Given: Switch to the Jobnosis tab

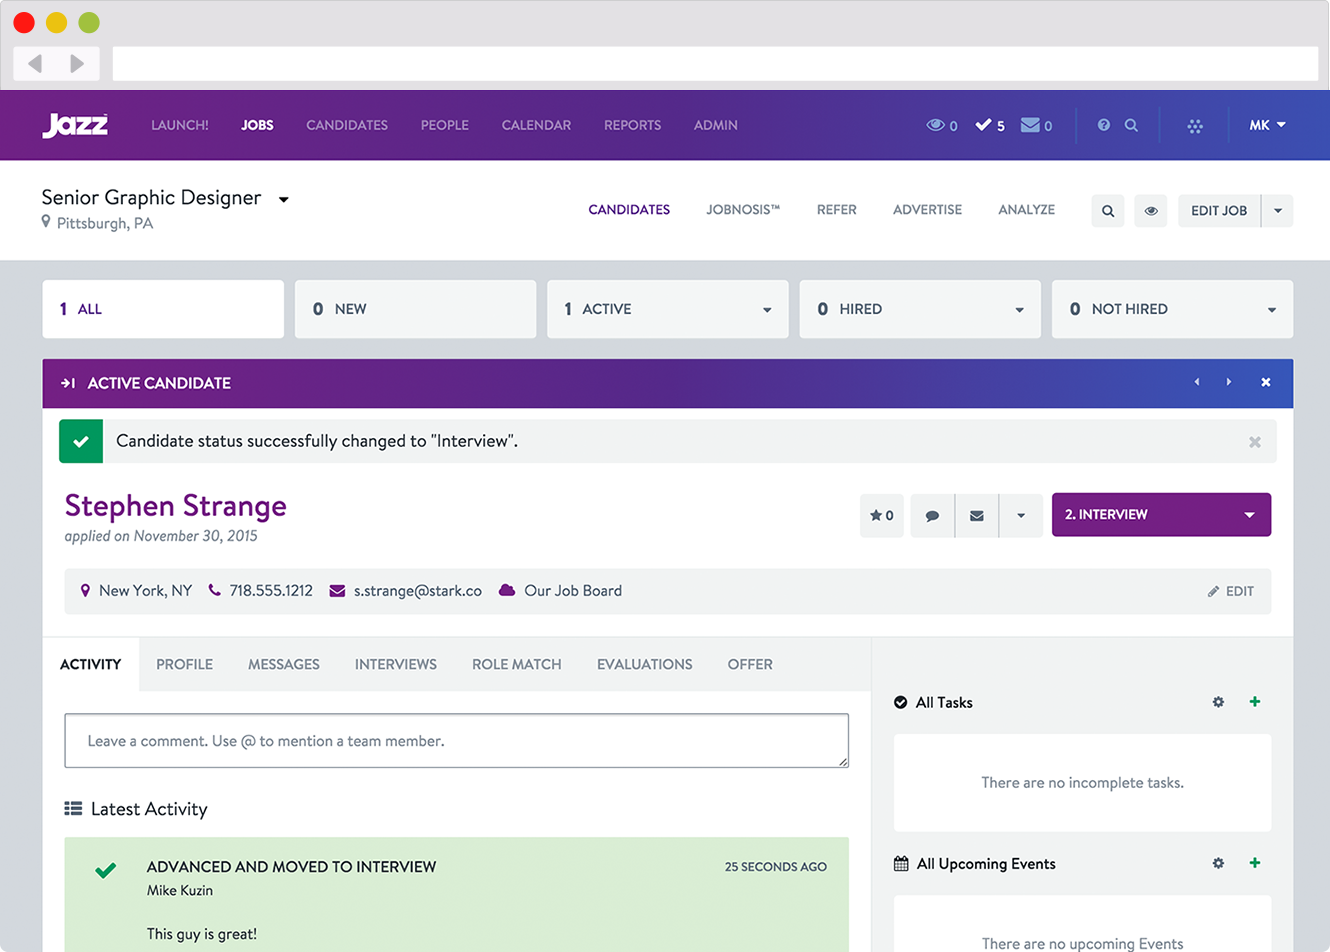Looking at the screenshot, I should pyautogui.click(x=743, y=210).
